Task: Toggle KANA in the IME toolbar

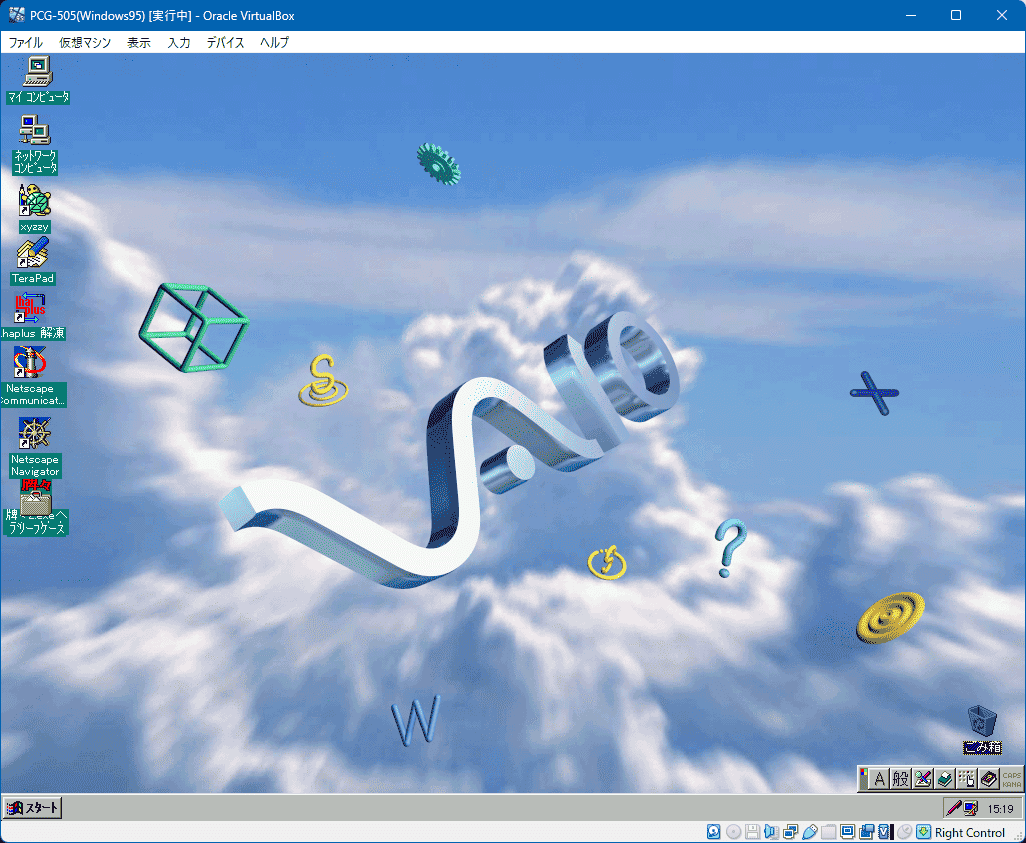Action: [1012, 783]
